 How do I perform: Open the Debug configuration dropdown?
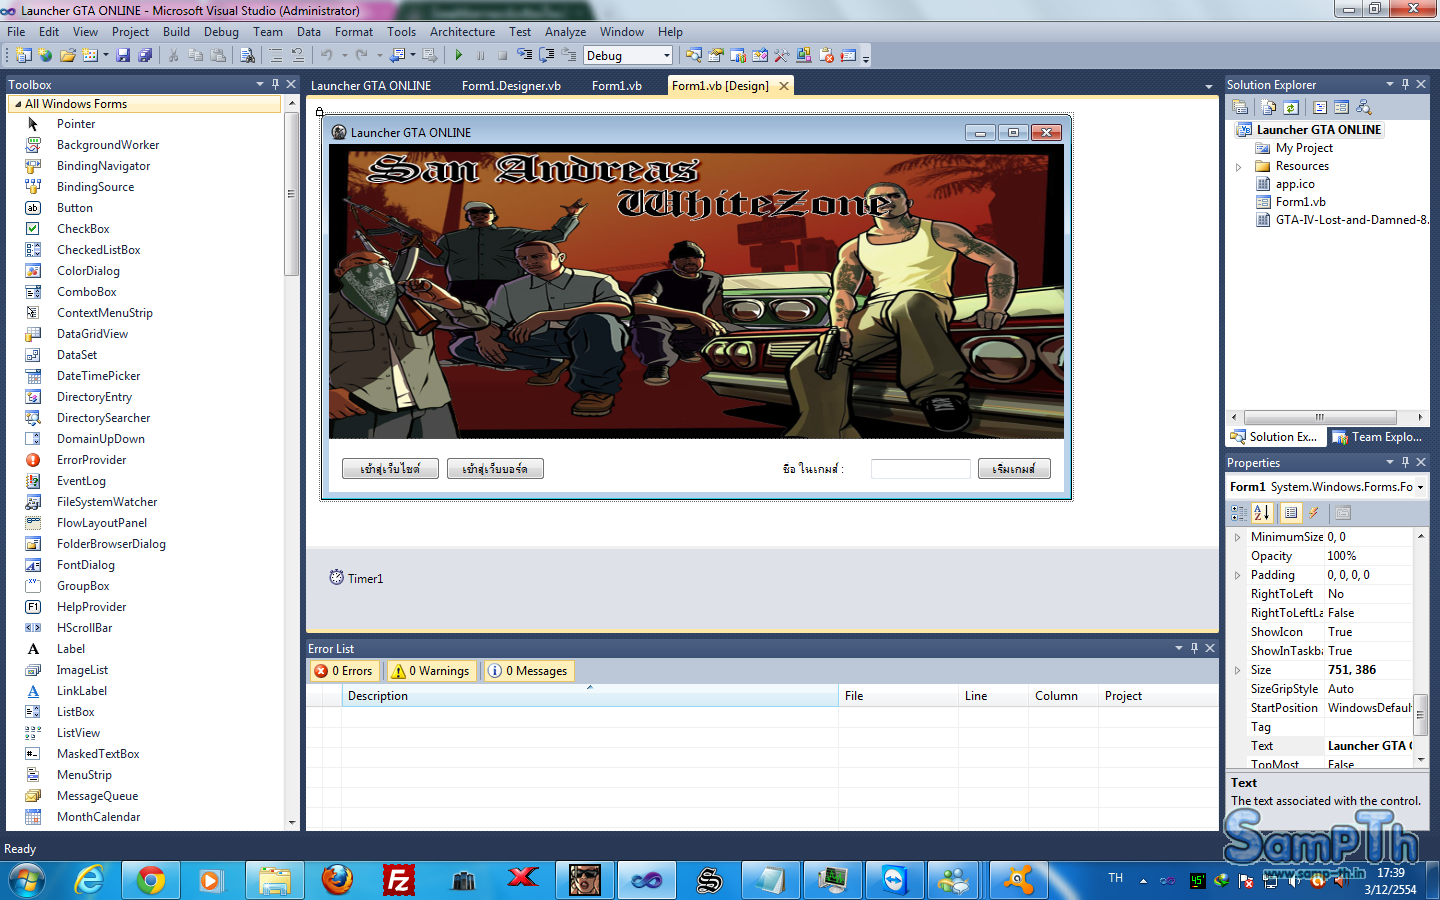667,56
